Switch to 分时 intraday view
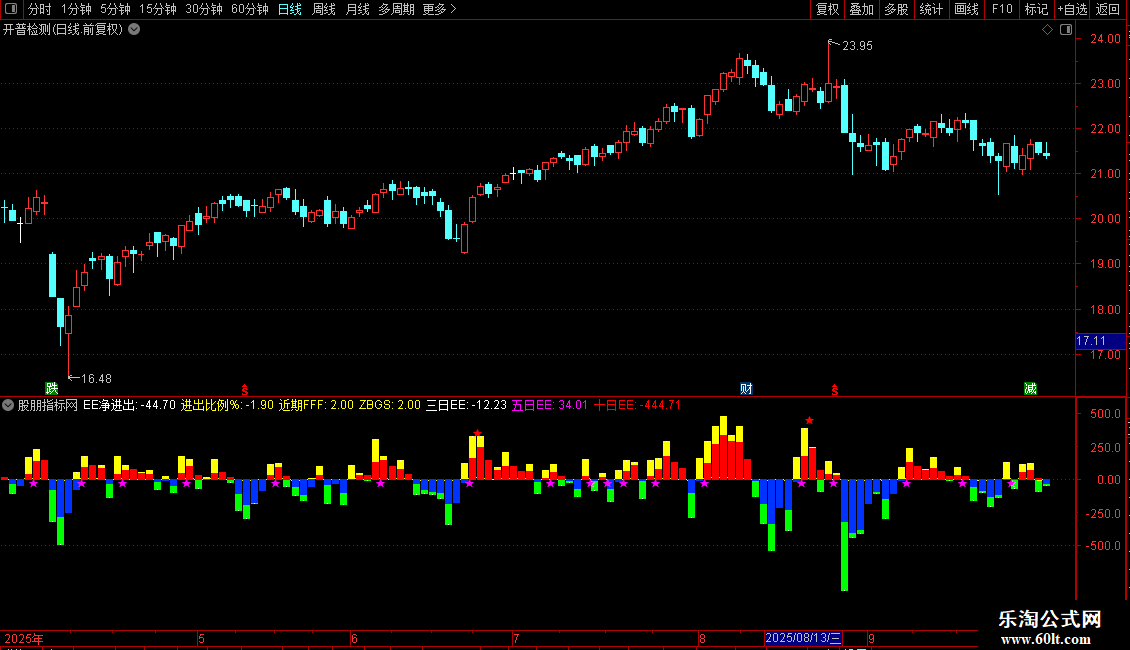This screenshot has height=650, width=1130. 40,9
